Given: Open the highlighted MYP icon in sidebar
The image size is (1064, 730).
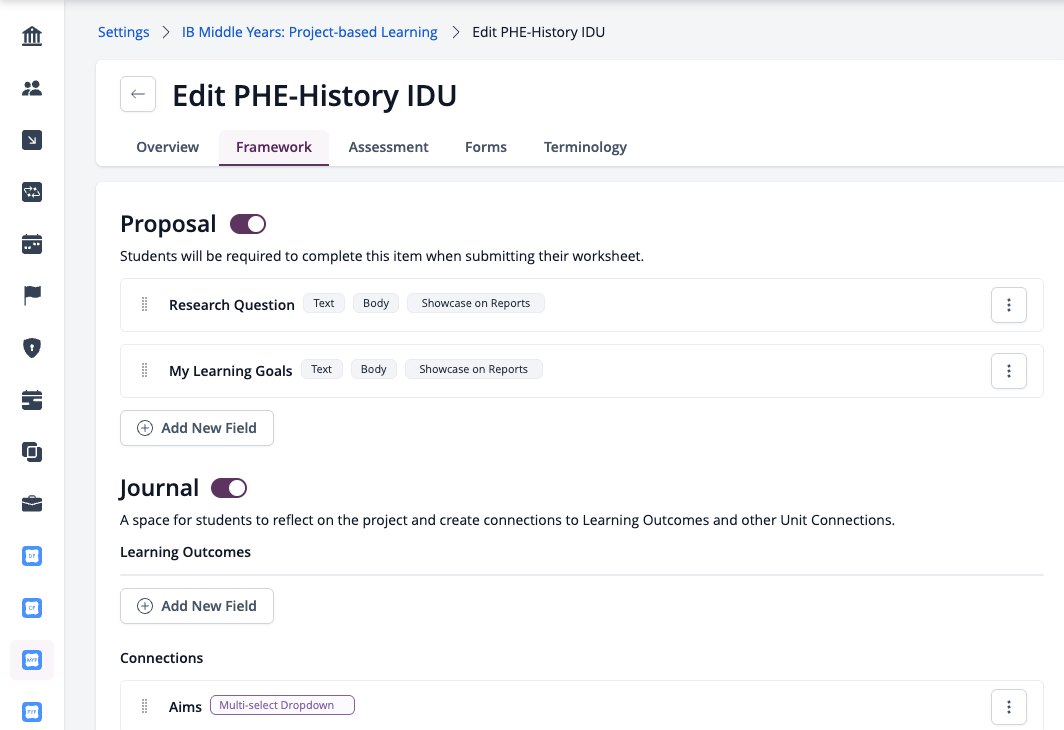Looking at the screenshot, I should (x=32, y=660).
